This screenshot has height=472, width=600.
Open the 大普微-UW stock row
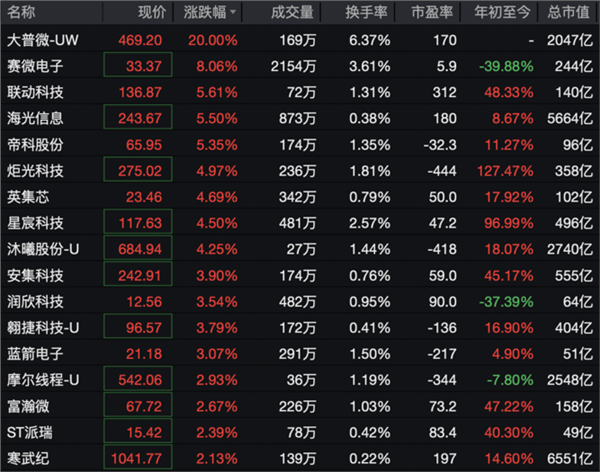(300, 40)
